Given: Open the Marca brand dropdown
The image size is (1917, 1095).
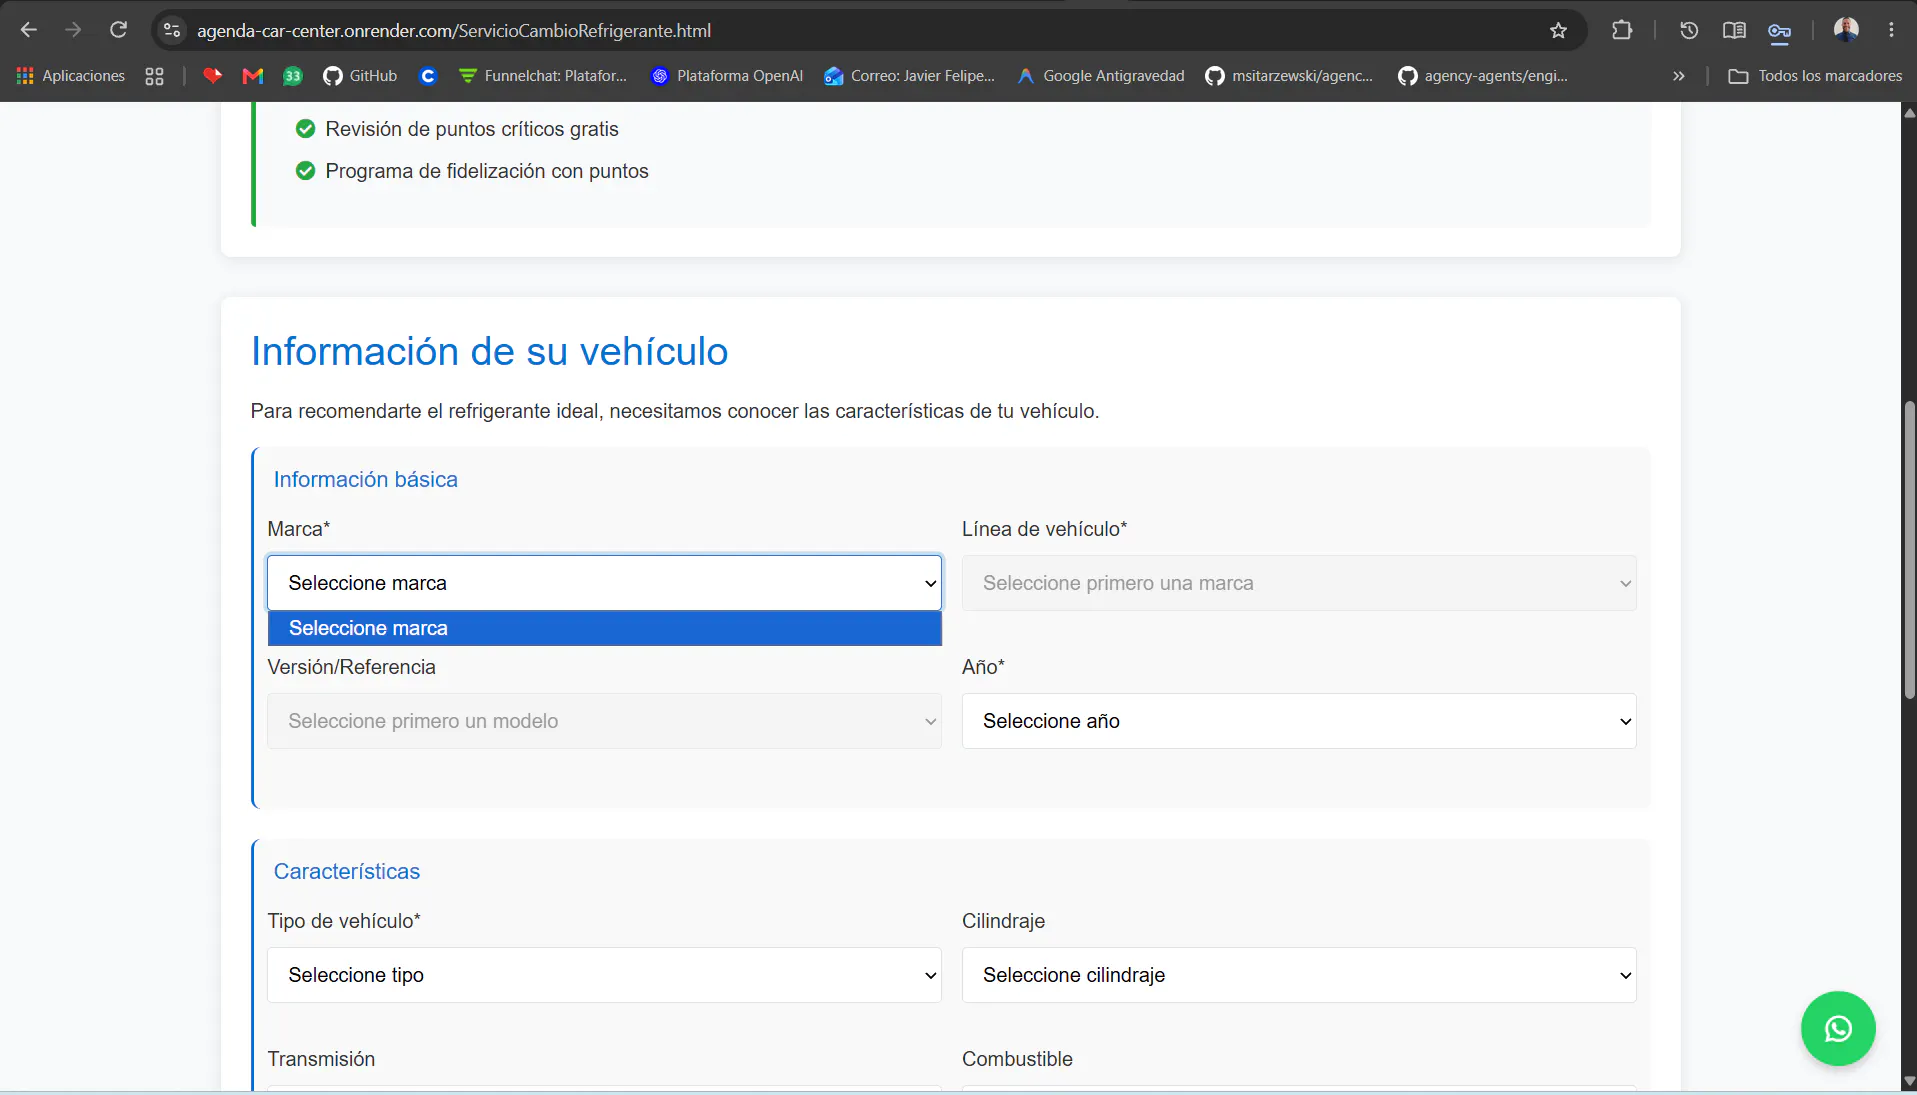Looking at the screenshot, I should tap(604, 583).
